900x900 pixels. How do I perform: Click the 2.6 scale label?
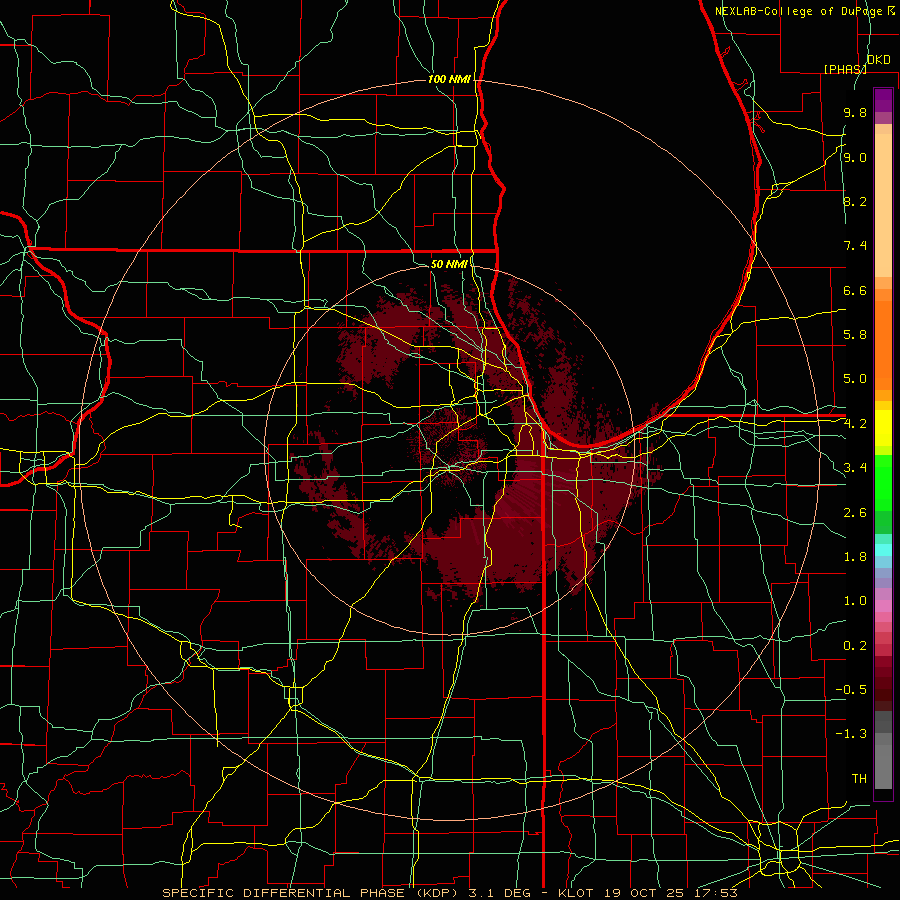pyautogui.click(x=855, y=513)
